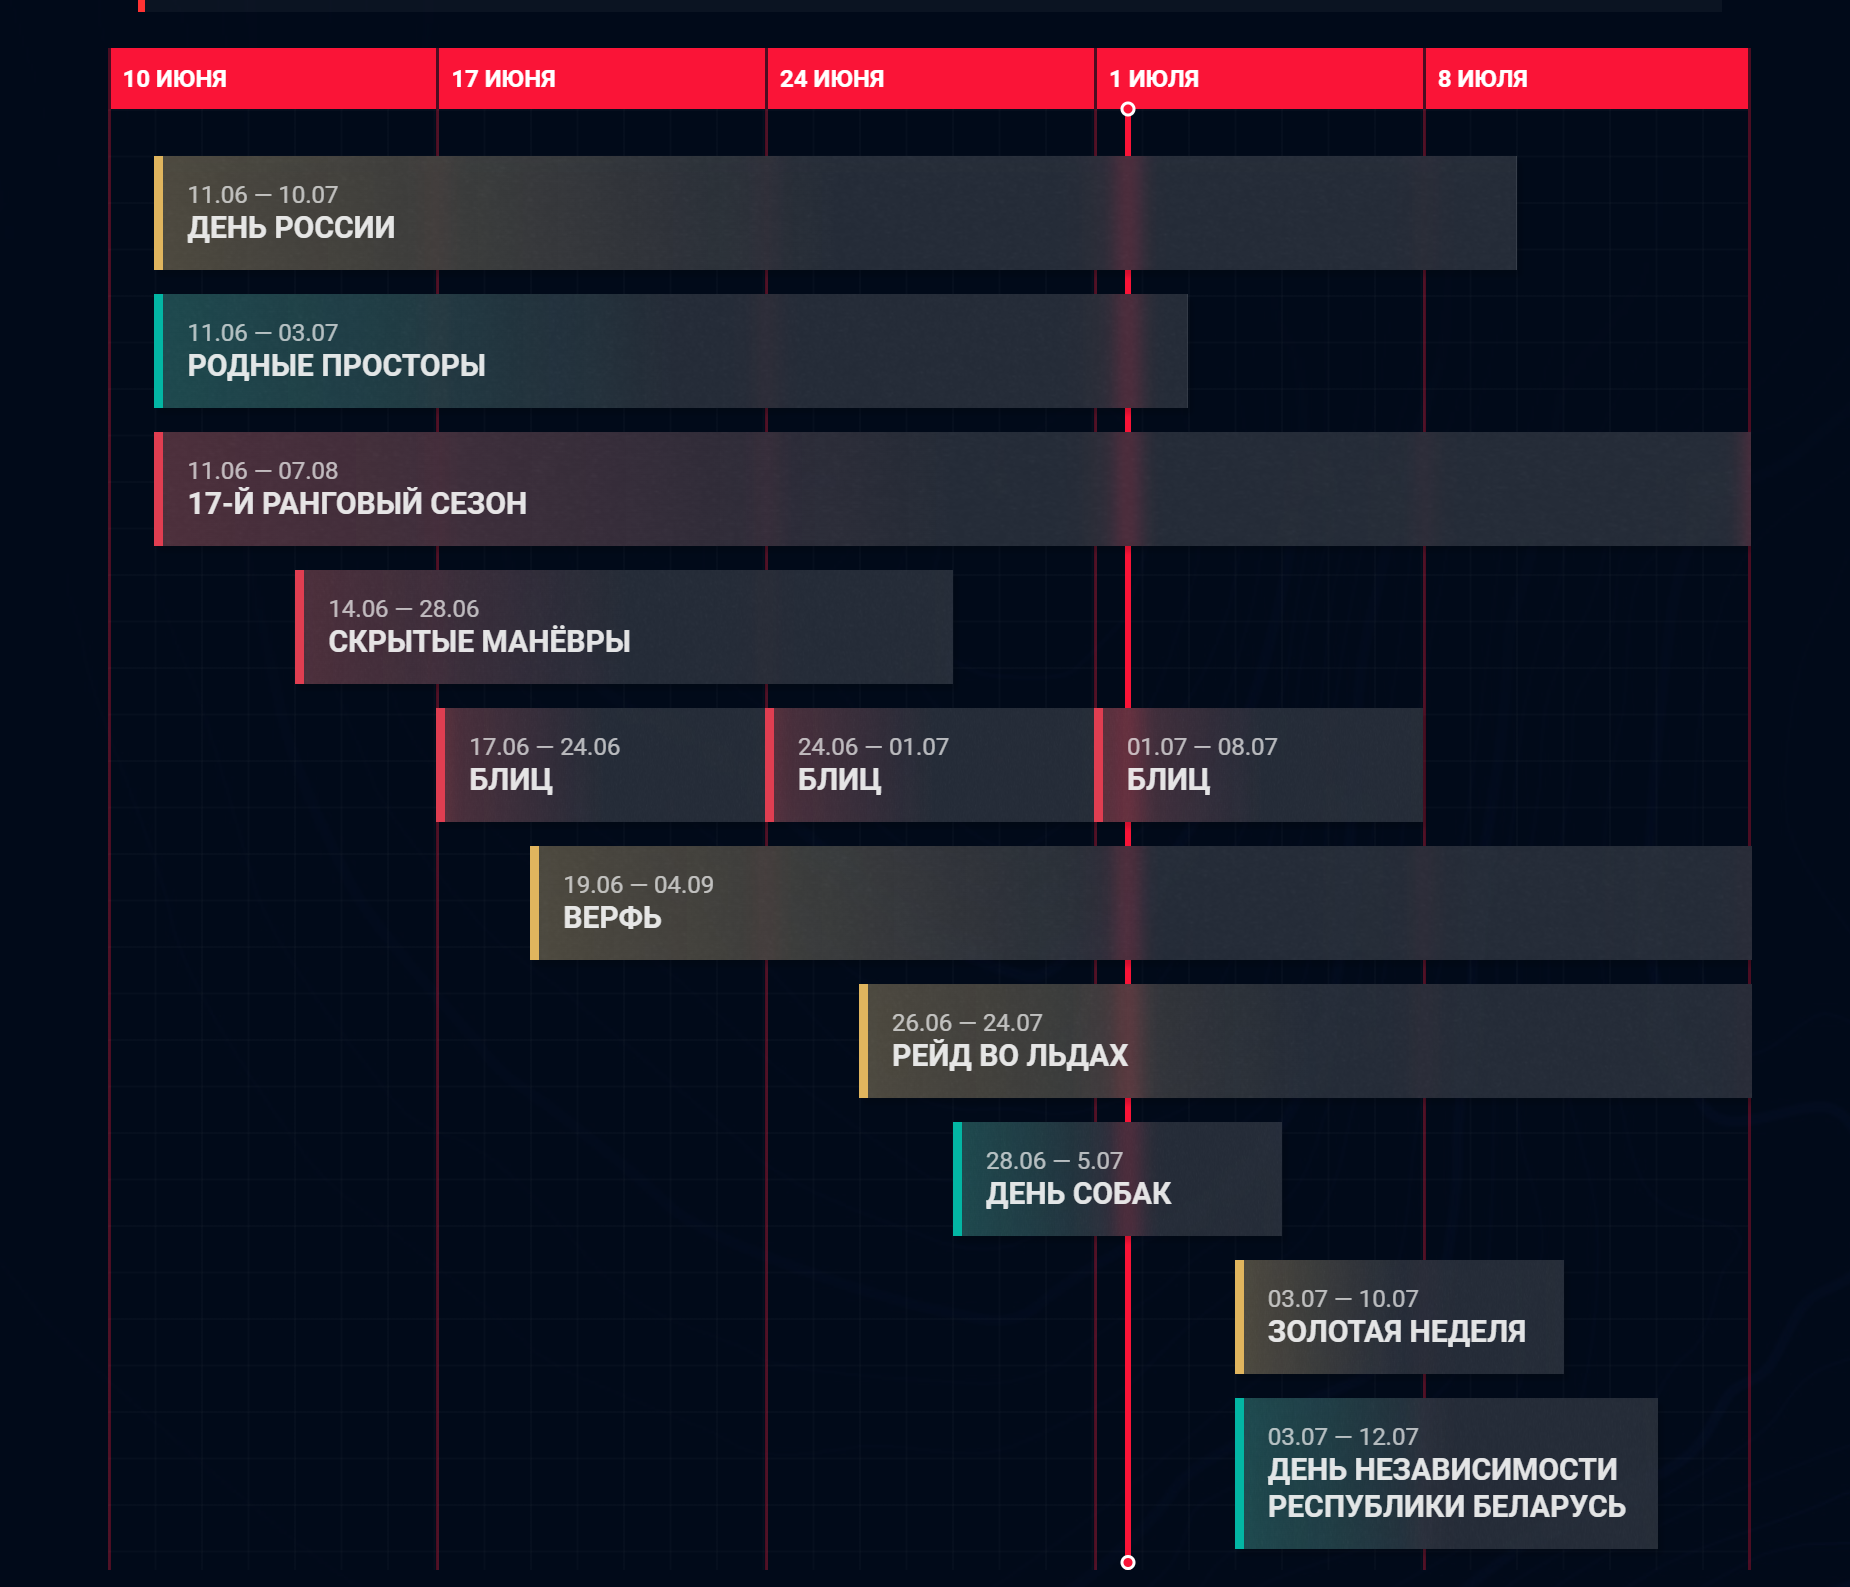Select the 24 июня week header
The height and width of the screenshot is (1587, 1850).
tap(930, 78)
